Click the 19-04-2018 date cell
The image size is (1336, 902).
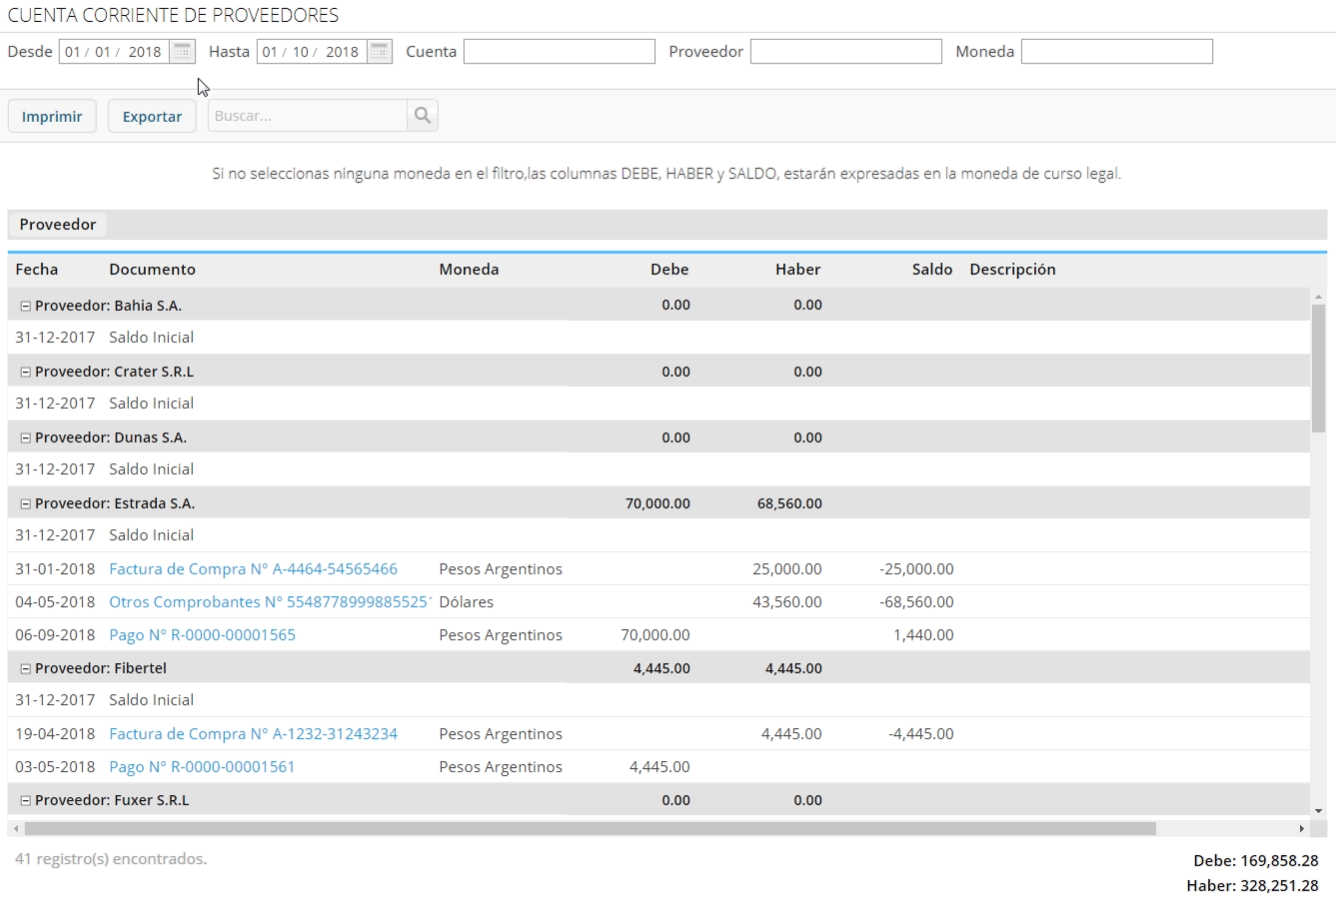pyautogui.click(x=55, y=734)
